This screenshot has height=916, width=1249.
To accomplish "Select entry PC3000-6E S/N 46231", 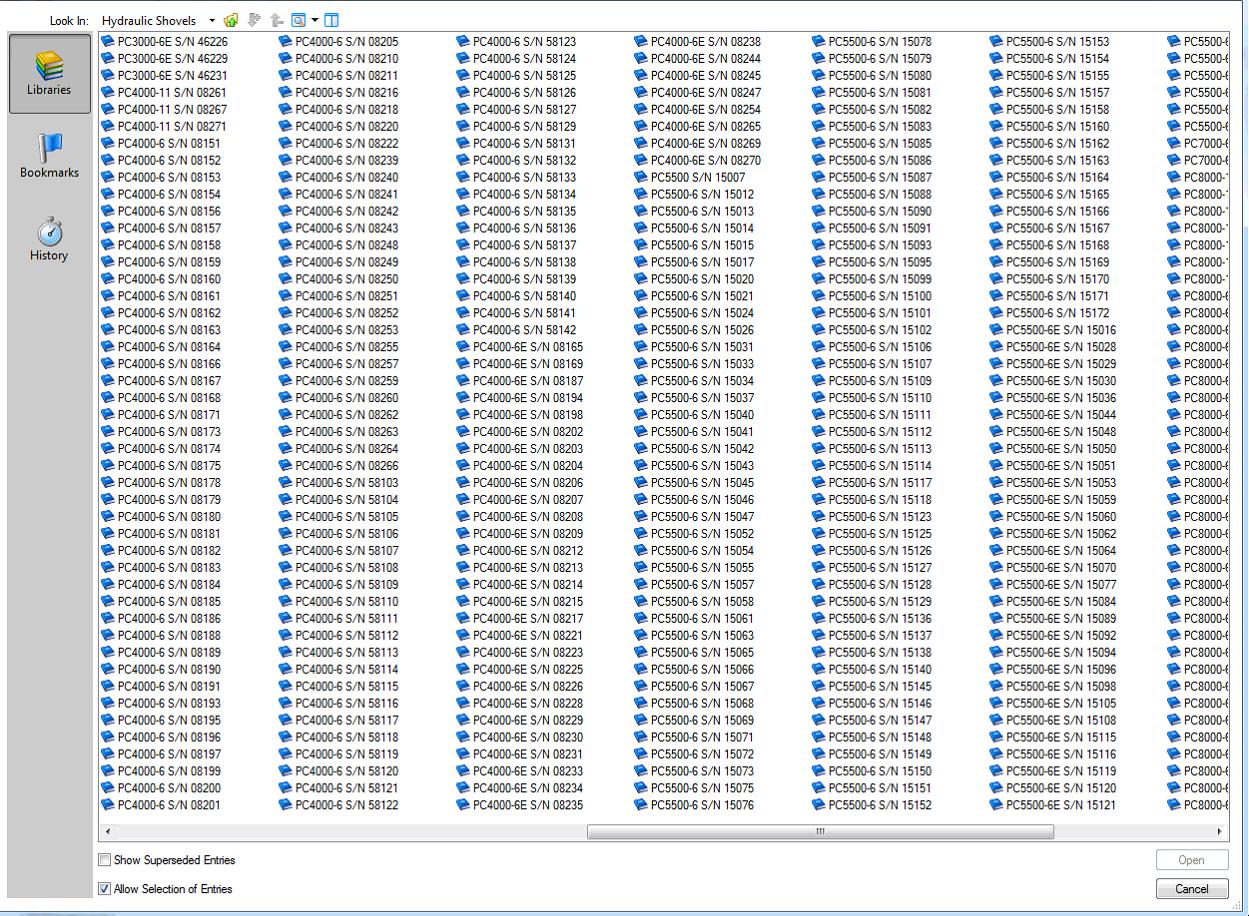I will 165,76.
